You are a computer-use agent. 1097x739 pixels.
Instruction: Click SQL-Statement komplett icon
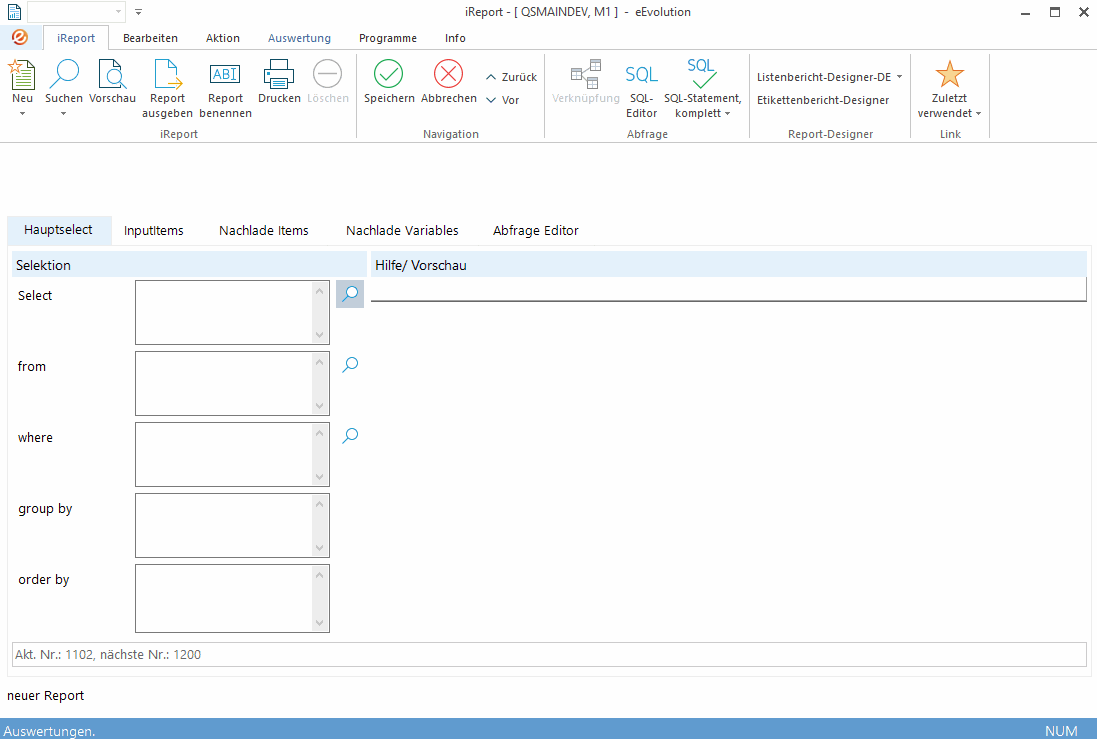click(x=702, y=73)
